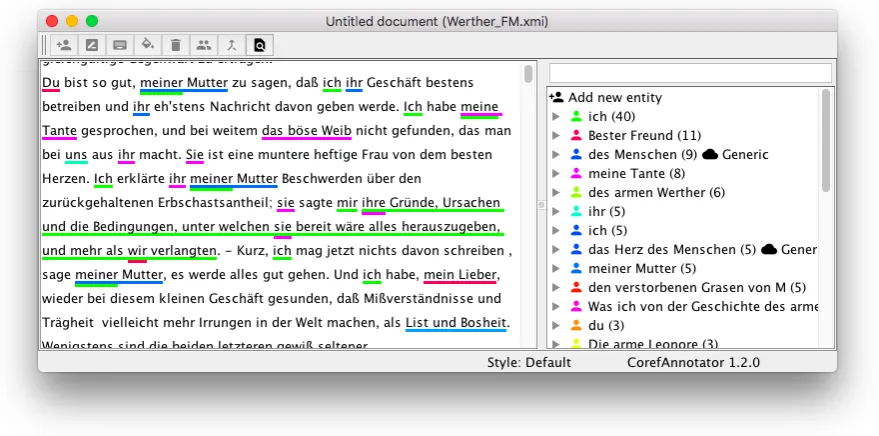Viewport: 879px width, 436px height.
Task: Click the cyan-underlined uns mention
Action: pos(76,155)
